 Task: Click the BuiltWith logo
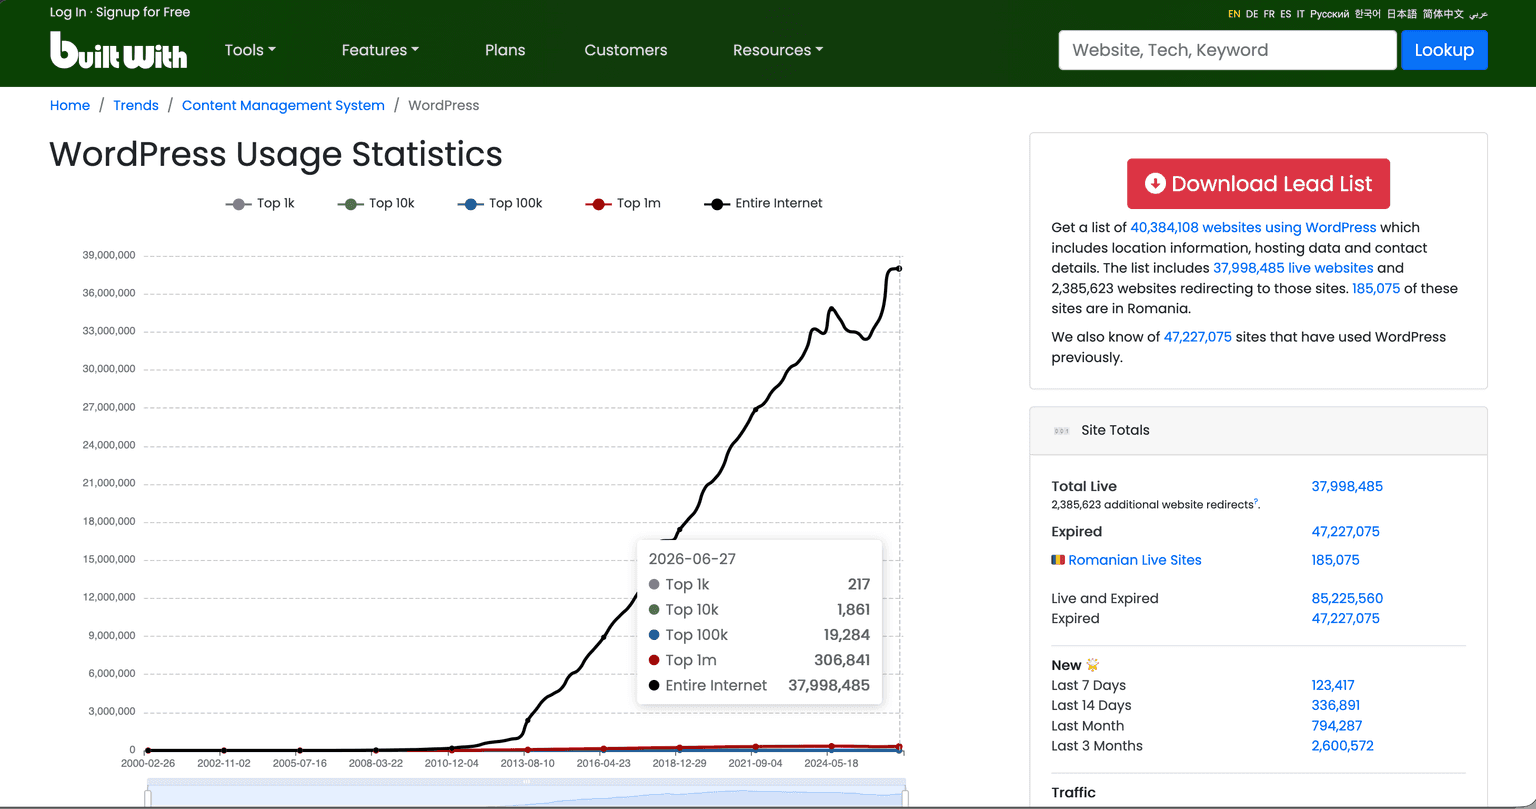(118, 50)
